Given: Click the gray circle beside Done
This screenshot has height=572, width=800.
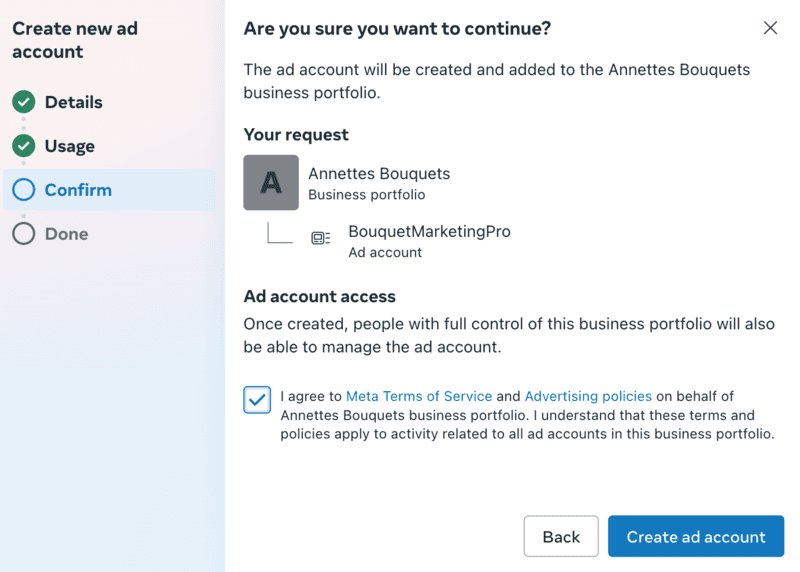Looking at the screenshot, I should click(x=24, y=234).
